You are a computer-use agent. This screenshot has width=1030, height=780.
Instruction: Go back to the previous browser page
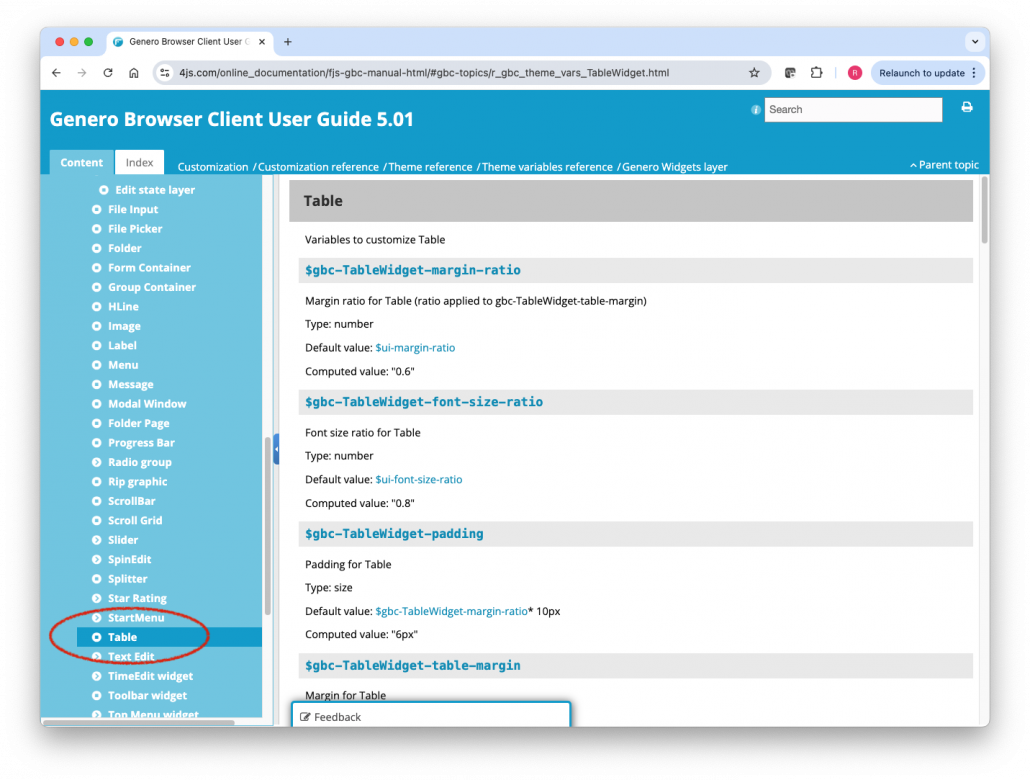coord(56,73)
